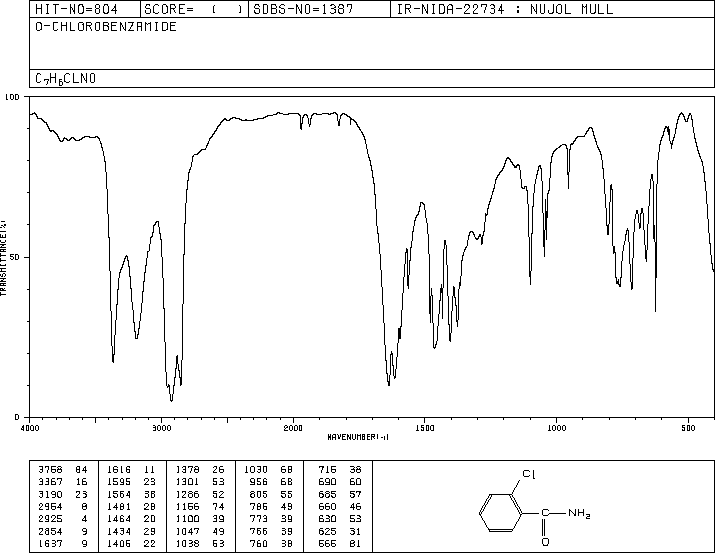
Task: Select peak table entry 690
Action: click(340, 482)
